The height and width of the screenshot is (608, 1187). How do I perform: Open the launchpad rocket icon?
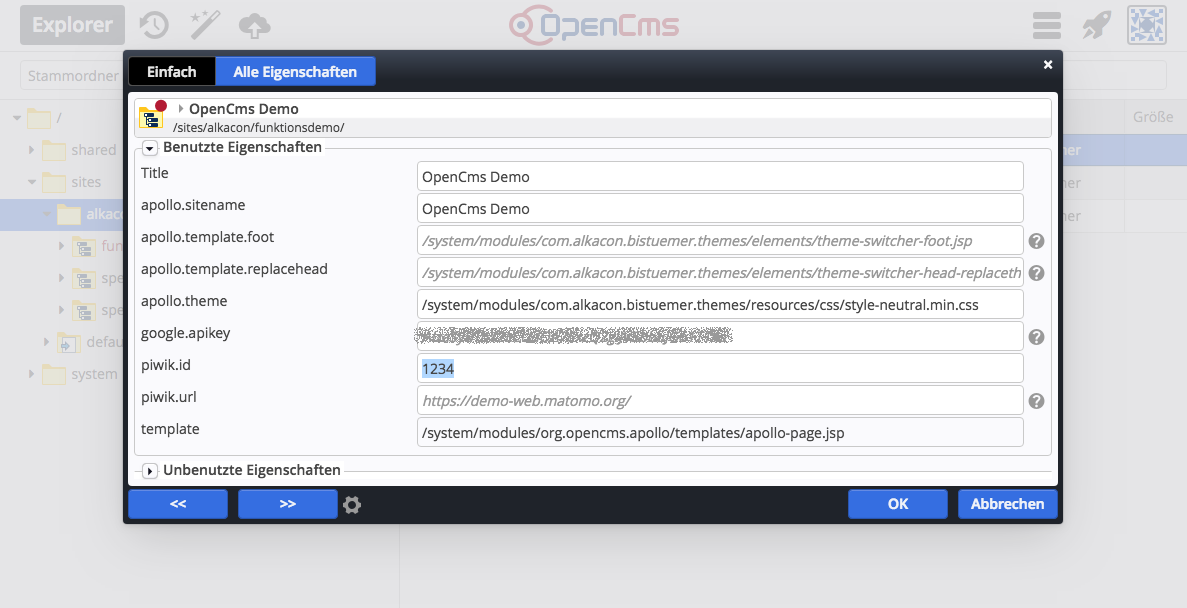(x=1096, y=25)
